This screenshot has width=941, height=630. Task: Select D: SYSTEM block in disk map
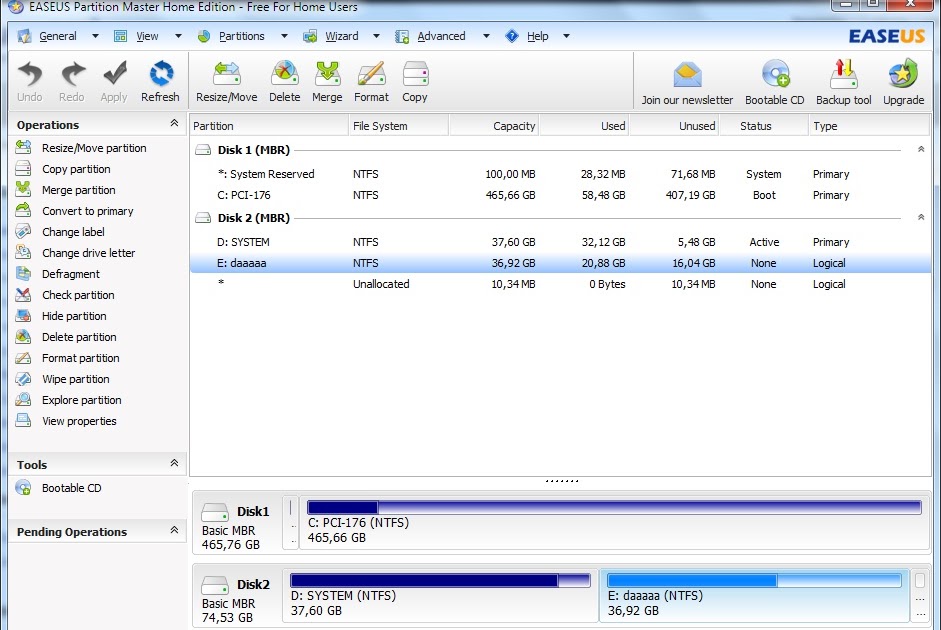[440, 596]
